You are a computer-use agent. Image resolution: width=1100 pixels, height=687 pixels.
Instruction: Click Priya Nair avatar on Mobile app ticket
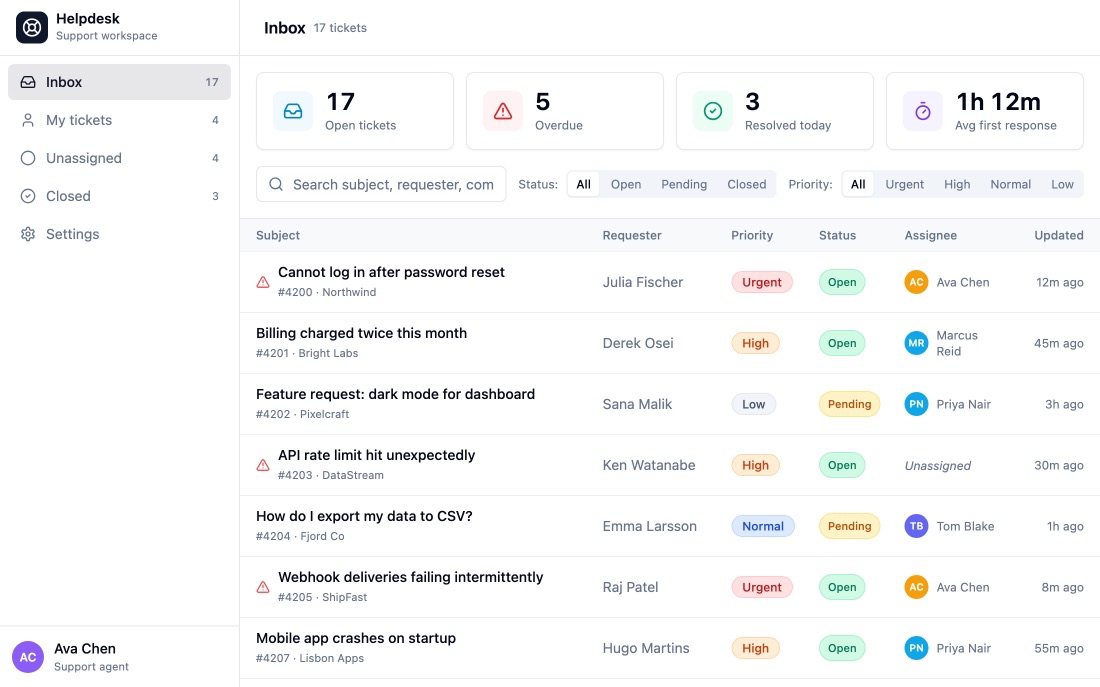click(916, 648)
